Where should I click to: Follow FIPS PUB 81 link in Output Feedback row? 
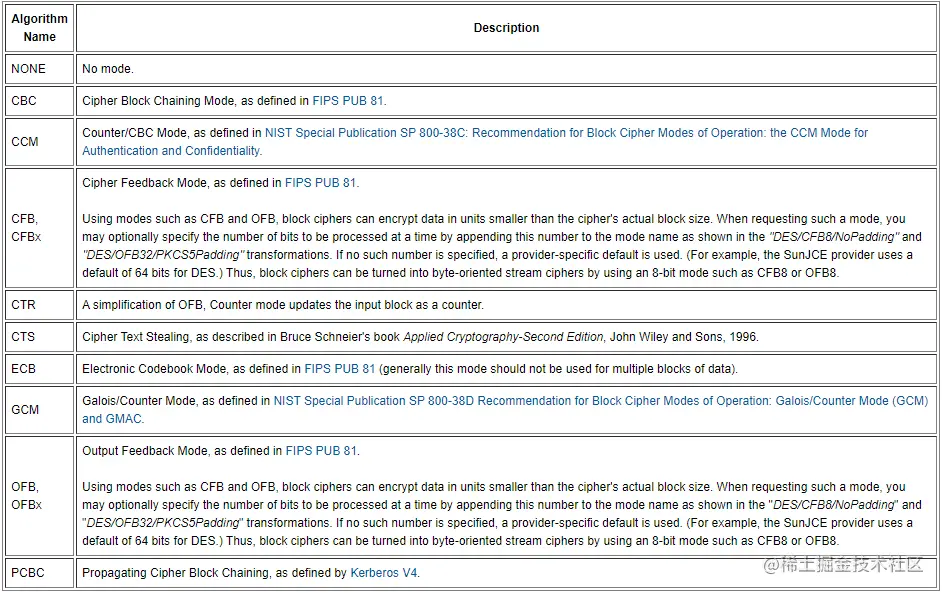click(x=321, y=451)
